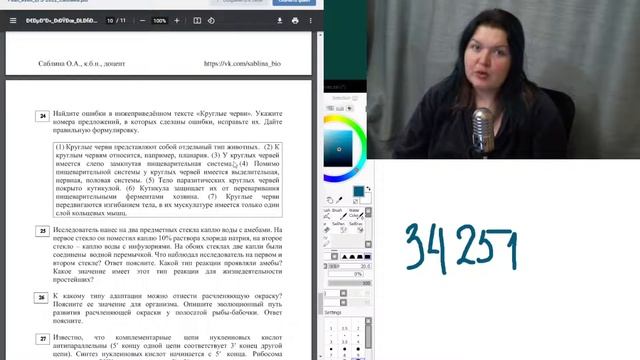640x360 pixels.
Task: Zoom in the PDF document
Action: (177, 20)
